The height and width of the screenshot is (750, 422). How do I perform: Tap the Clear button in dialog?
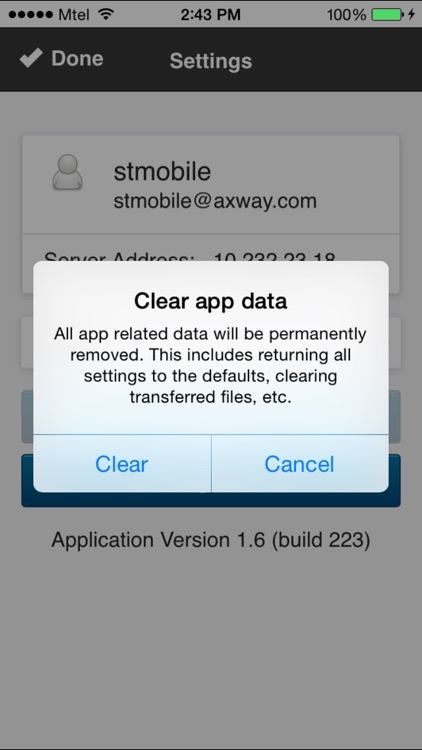122,463
